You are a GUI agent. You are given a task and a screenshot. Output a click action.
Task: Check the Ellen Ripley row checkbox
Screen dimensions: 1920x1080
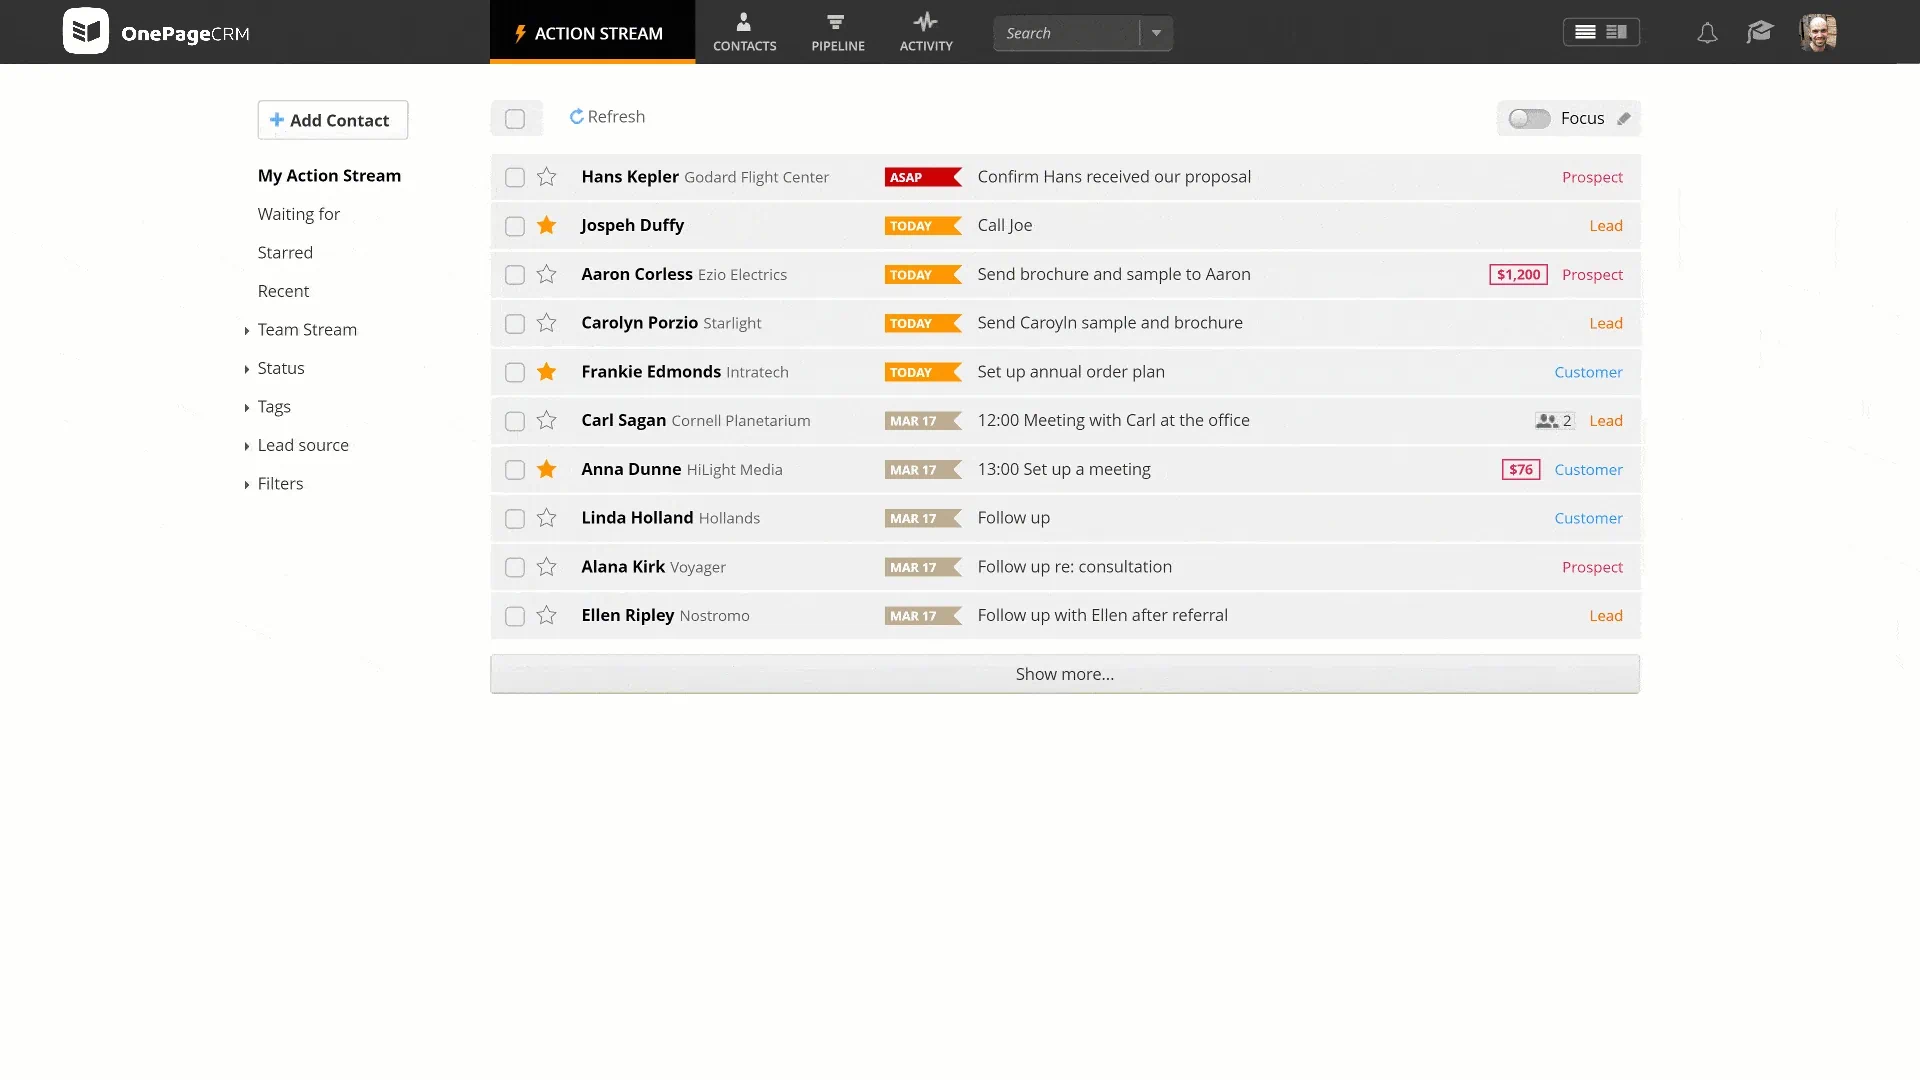(515, 616)
